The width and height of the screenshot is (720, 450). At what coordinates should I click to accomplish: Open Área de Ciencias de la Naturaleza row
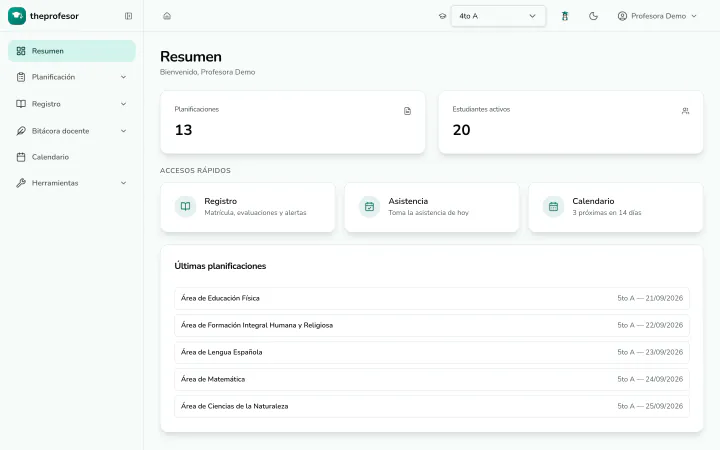click(x=432, y=406)
